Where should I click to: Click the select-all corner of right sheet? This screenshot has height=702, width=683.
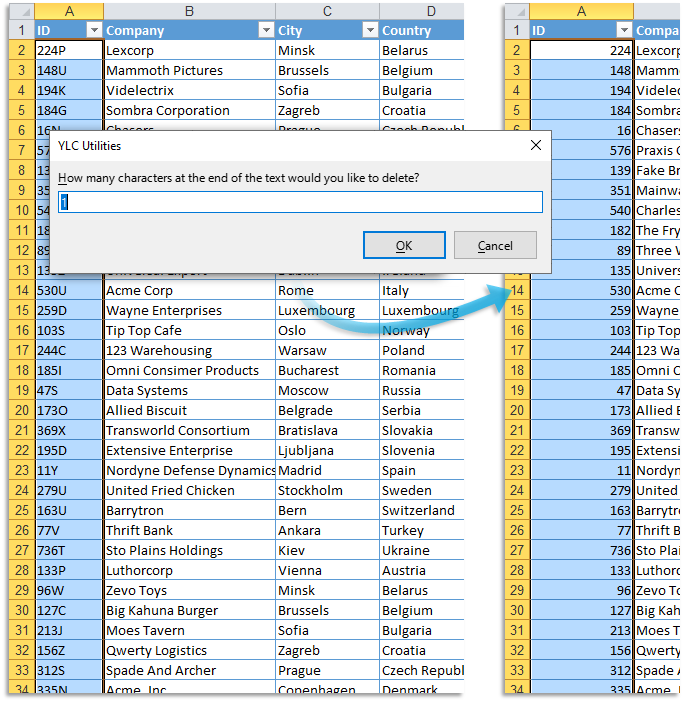[x=517, y=11]
